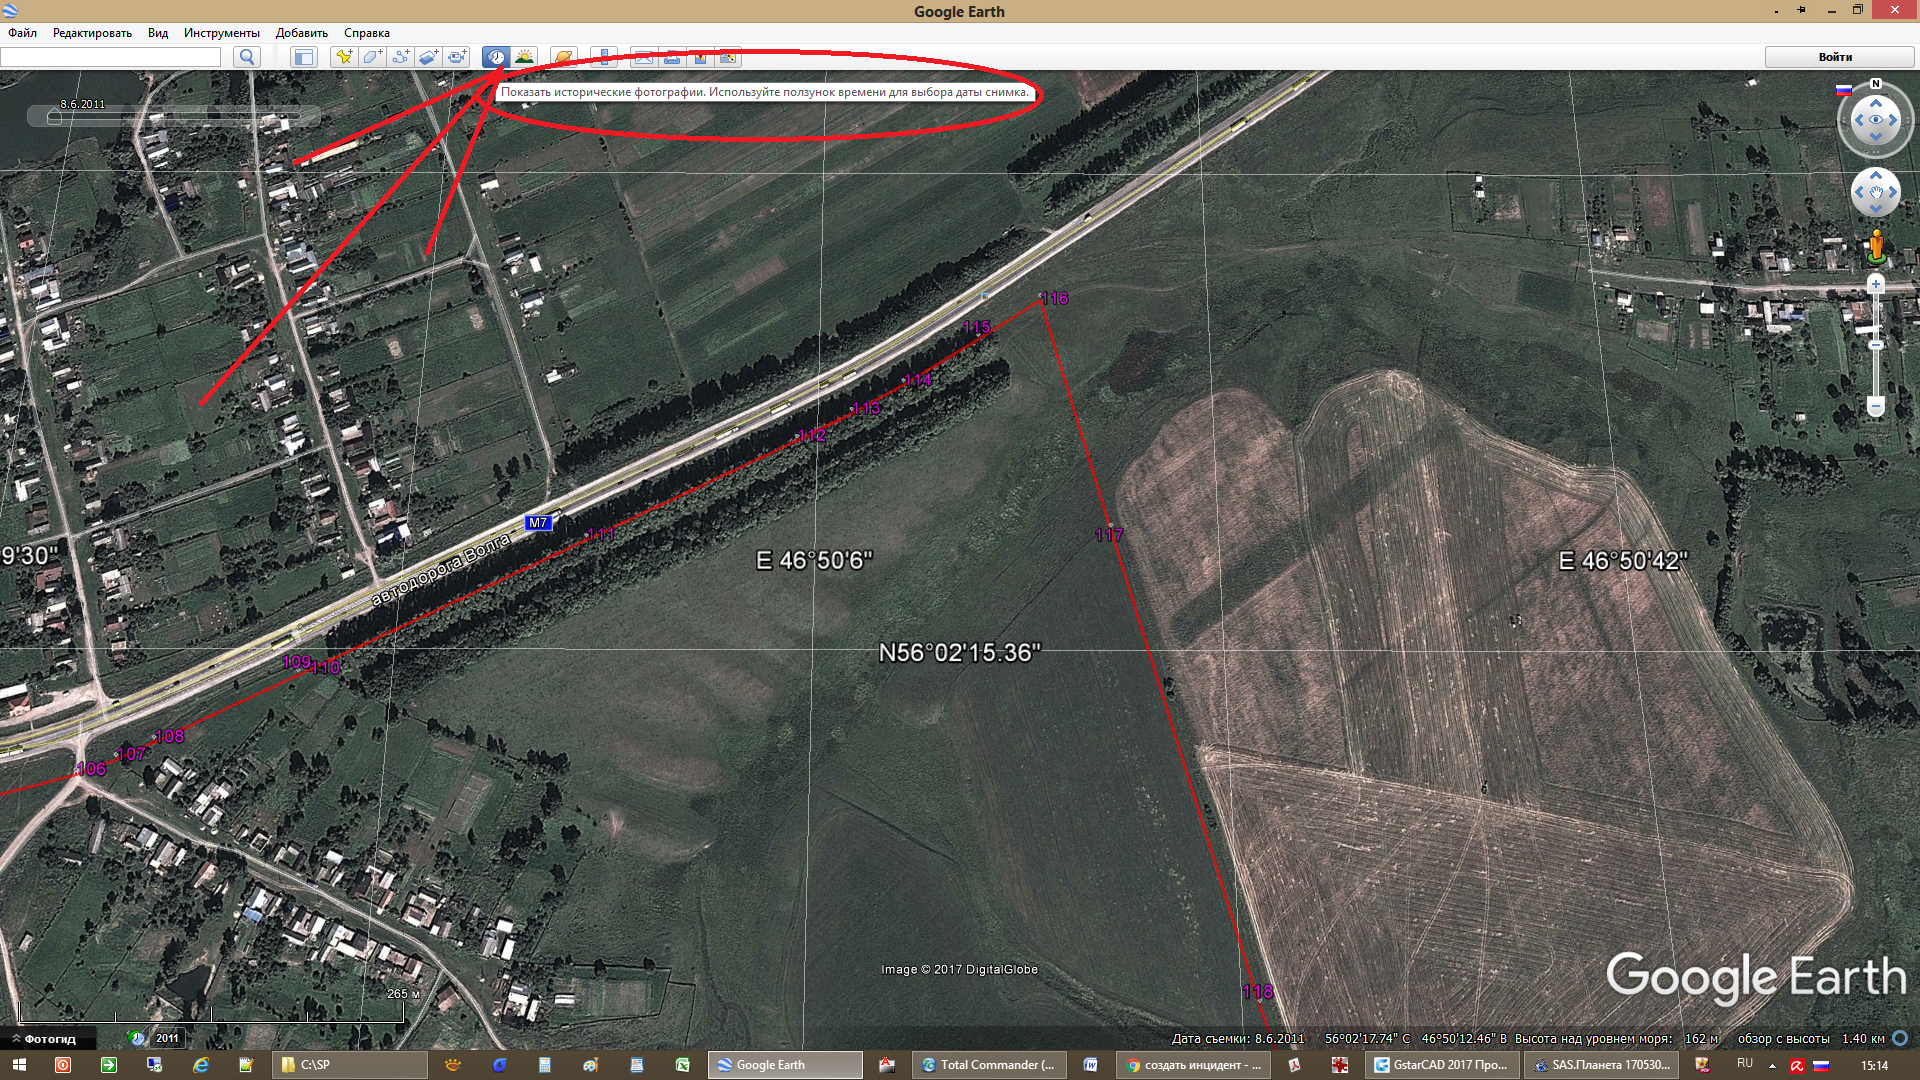
Task: Select the ruler measurement tool
Action: point(603,57)
